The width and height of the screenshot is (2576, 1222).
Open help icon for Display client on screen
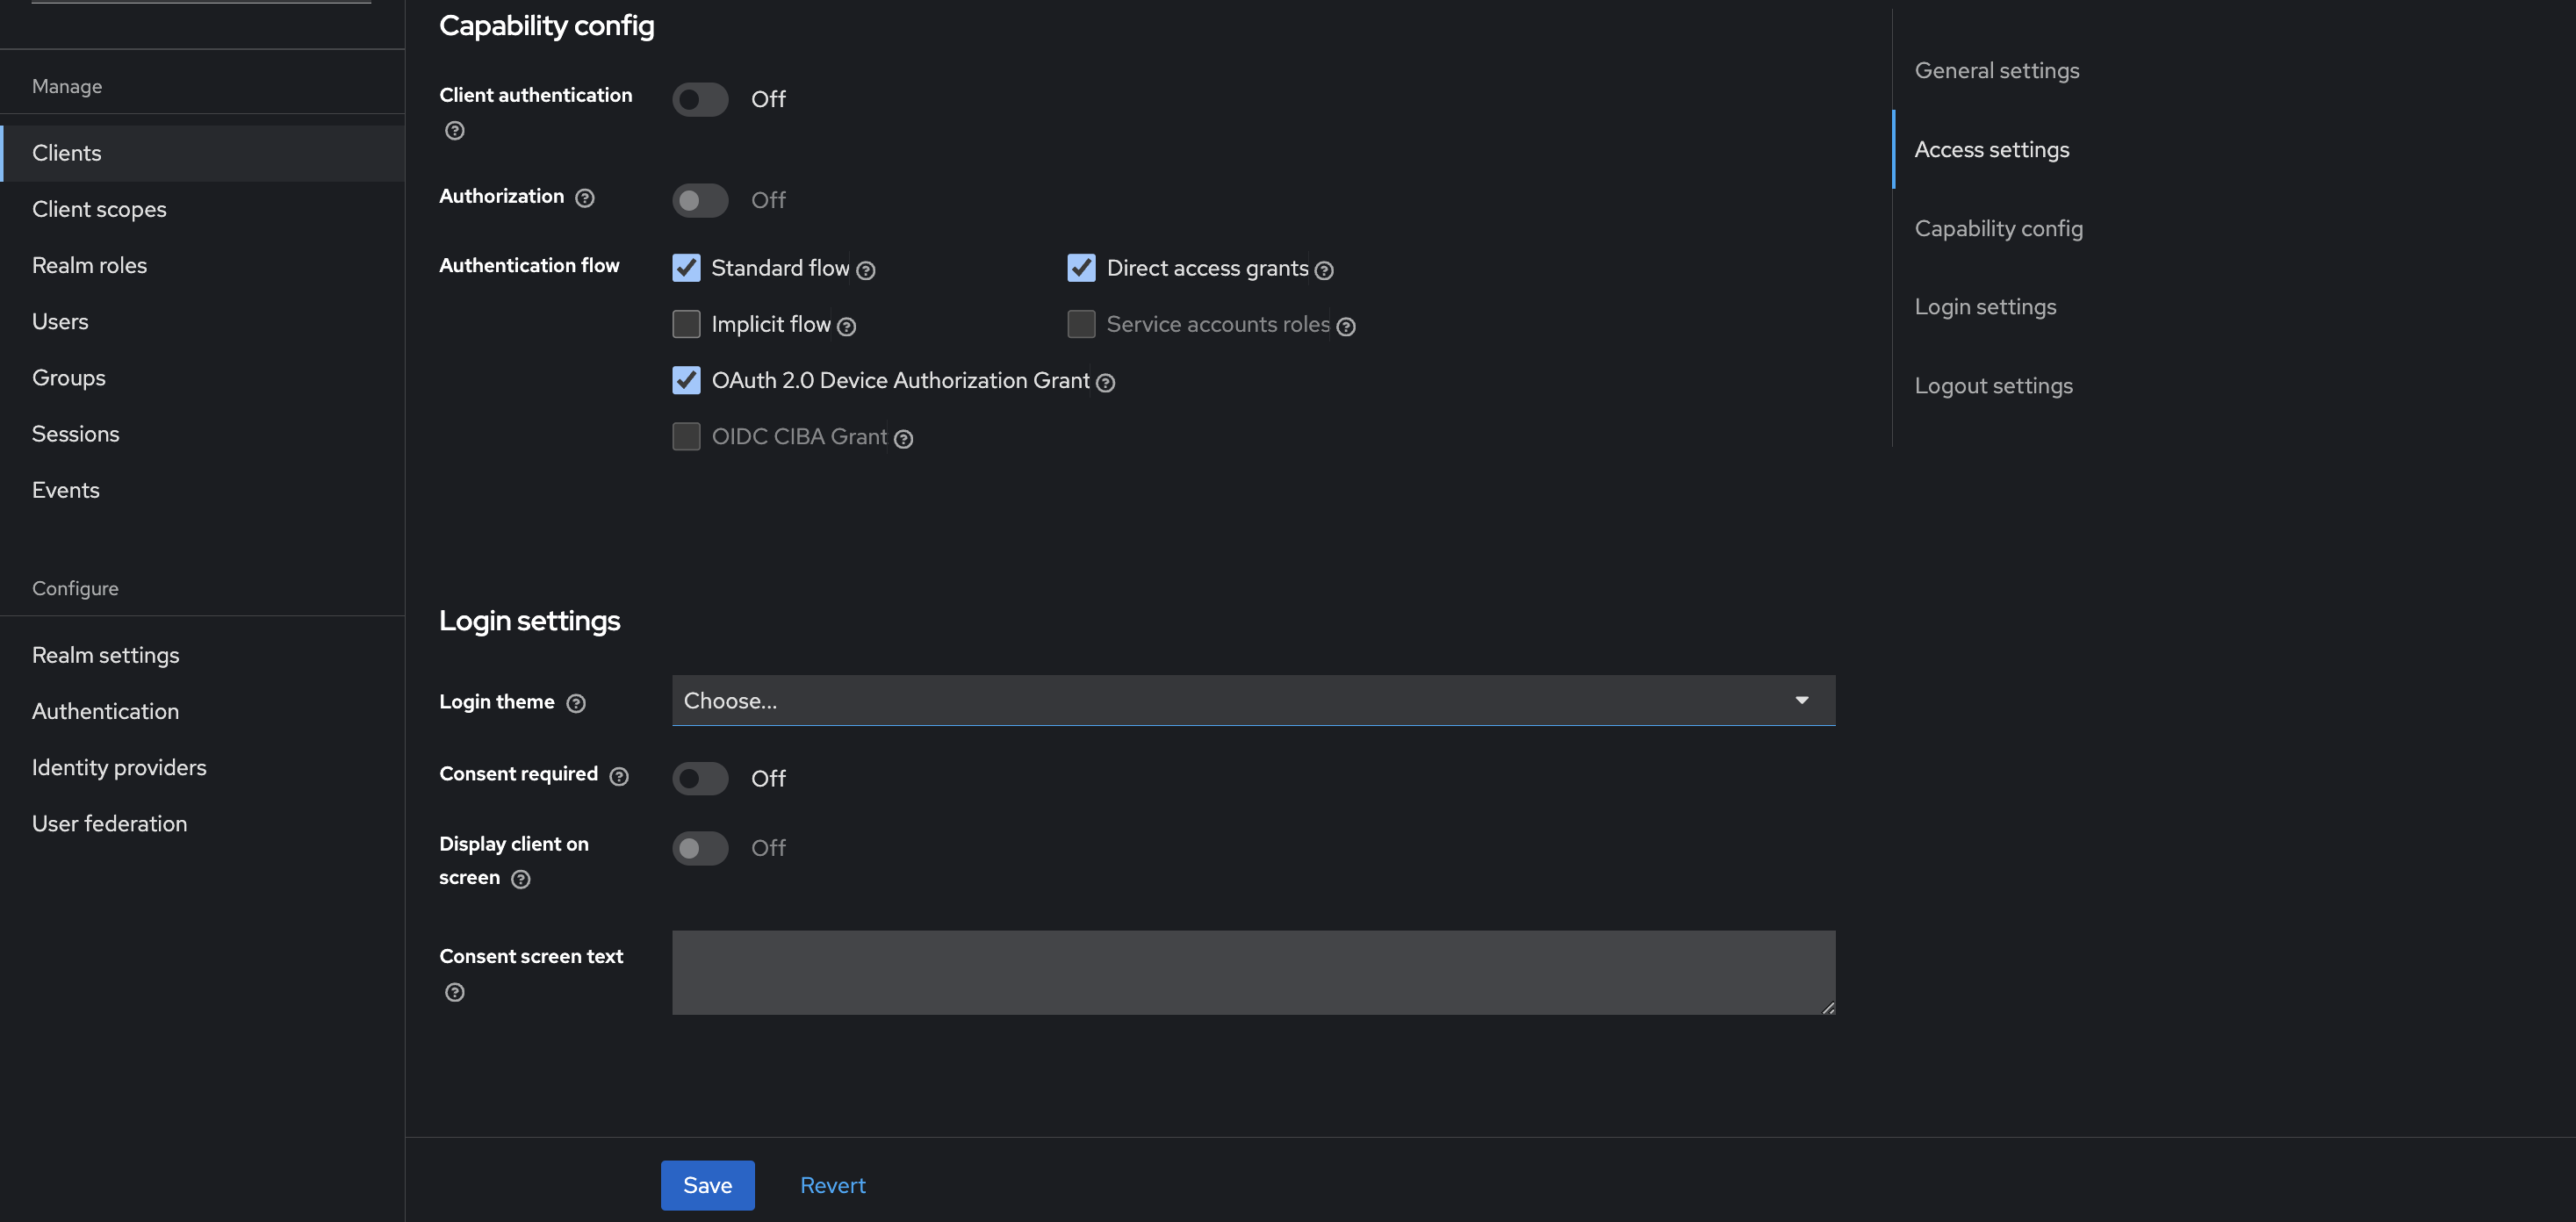click(x=520, y=879)
